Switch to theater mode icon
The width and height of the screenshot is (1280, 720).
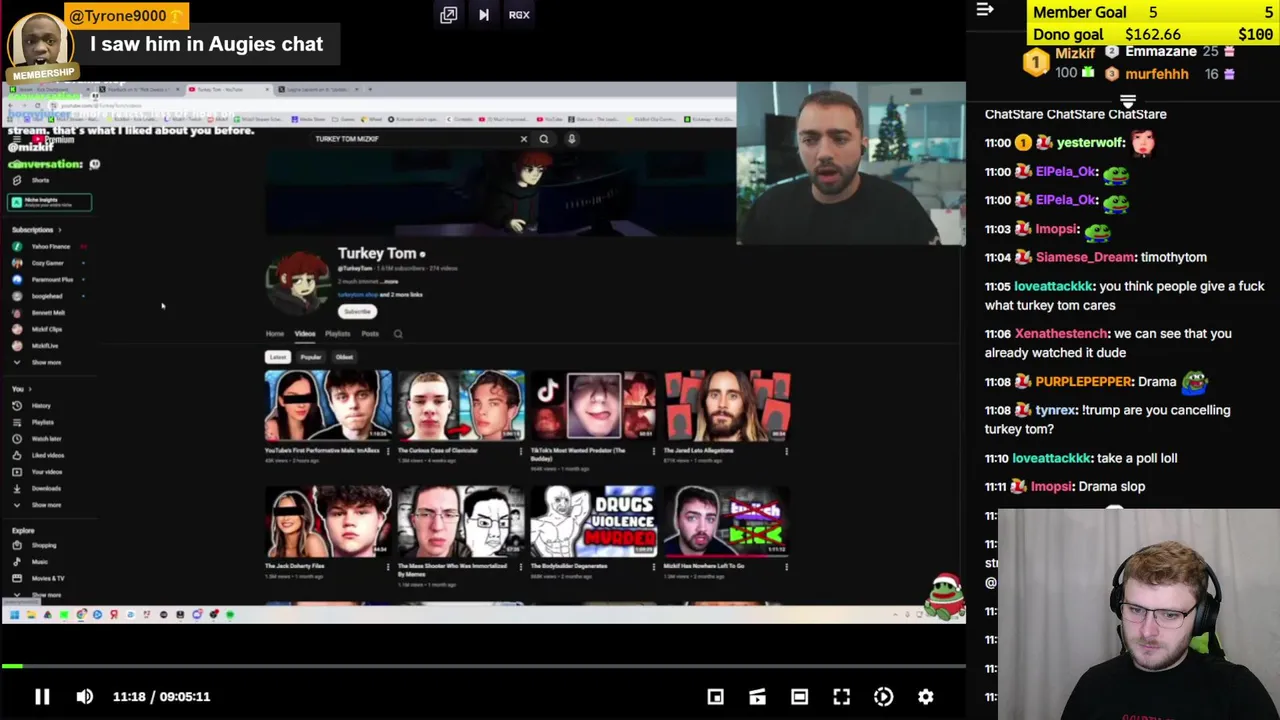click(799, 696)
